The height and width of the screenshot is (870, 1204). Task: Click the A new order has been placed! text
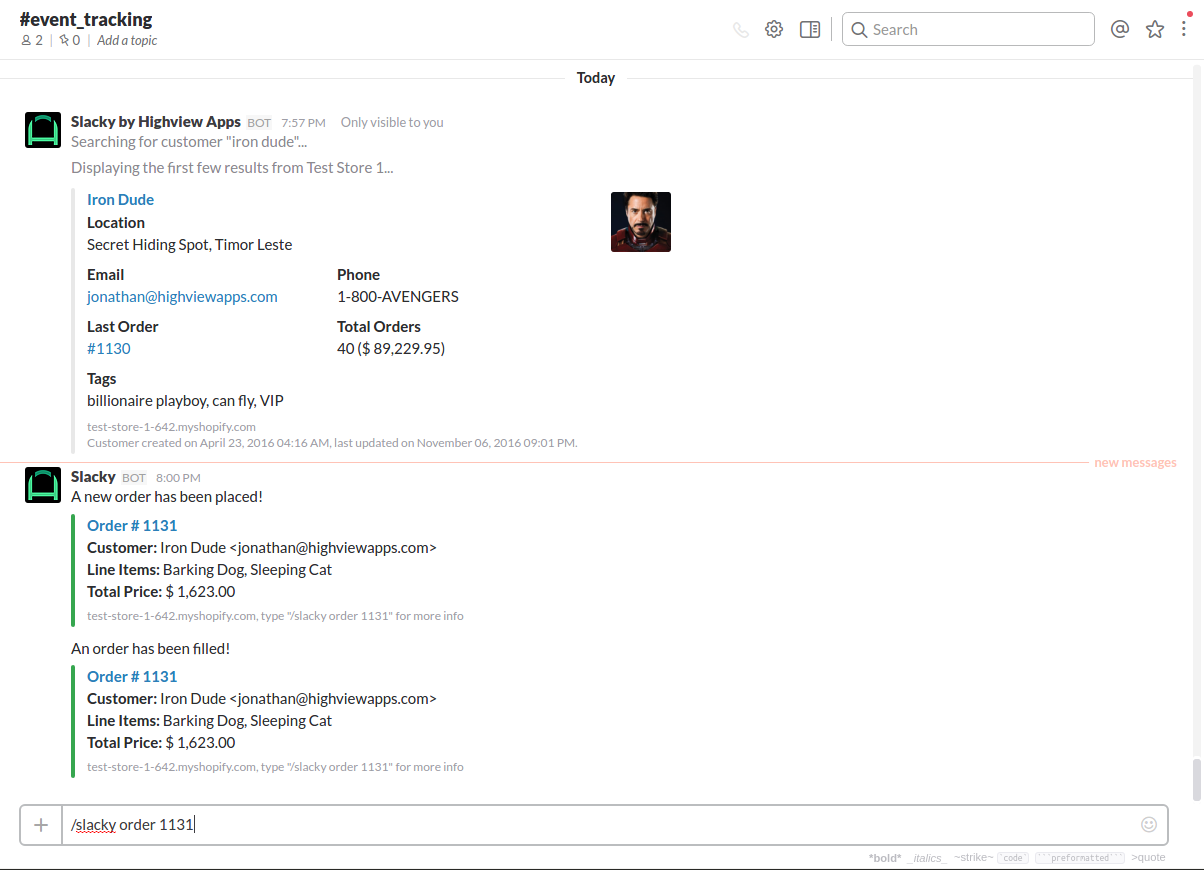pyautogui.click(x=167, y=497)
